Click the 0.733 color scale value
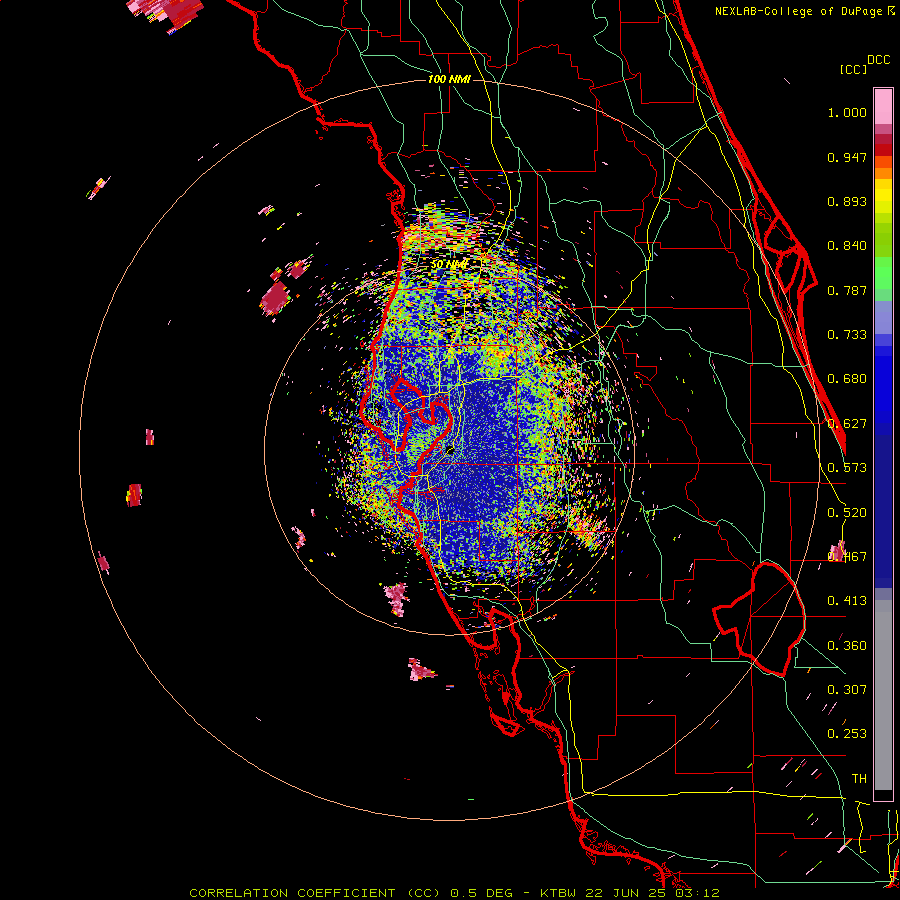 pyautogui.click(x=847, y=335)
